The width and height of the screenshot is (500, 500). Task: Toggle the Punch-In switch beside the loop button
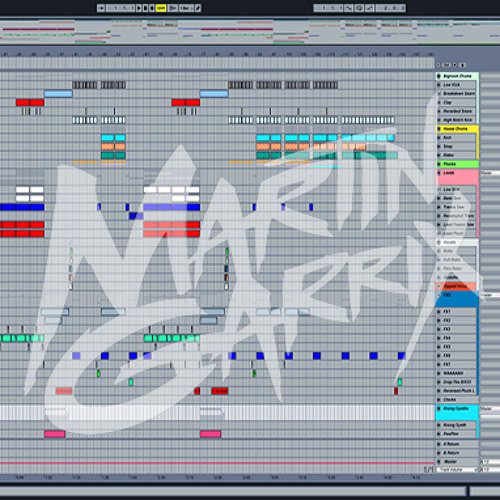point(349,8)
